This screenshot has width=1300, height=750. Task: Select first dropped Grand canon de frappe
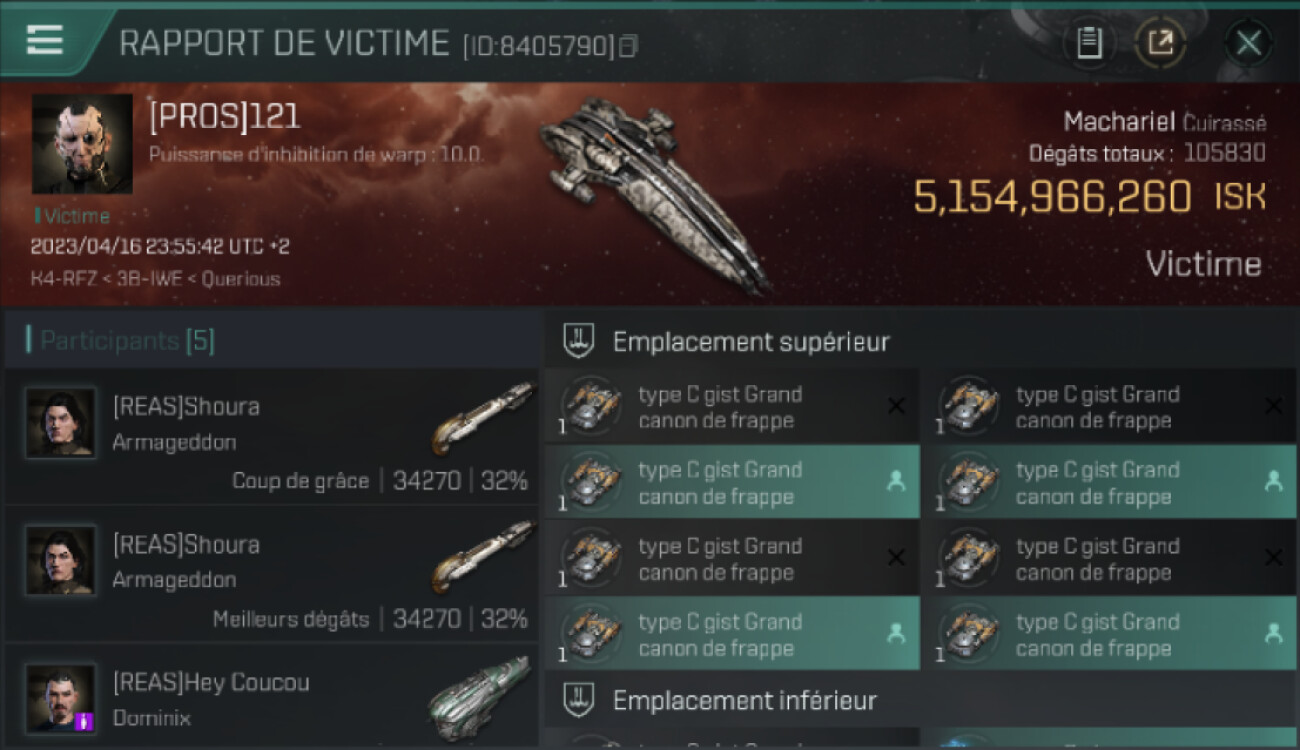pos(732,483)
